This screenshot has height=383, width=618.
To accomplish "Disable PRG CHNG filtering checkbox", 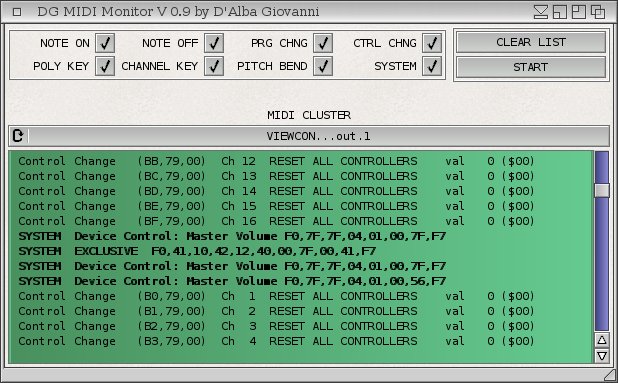I will (323, 43).
